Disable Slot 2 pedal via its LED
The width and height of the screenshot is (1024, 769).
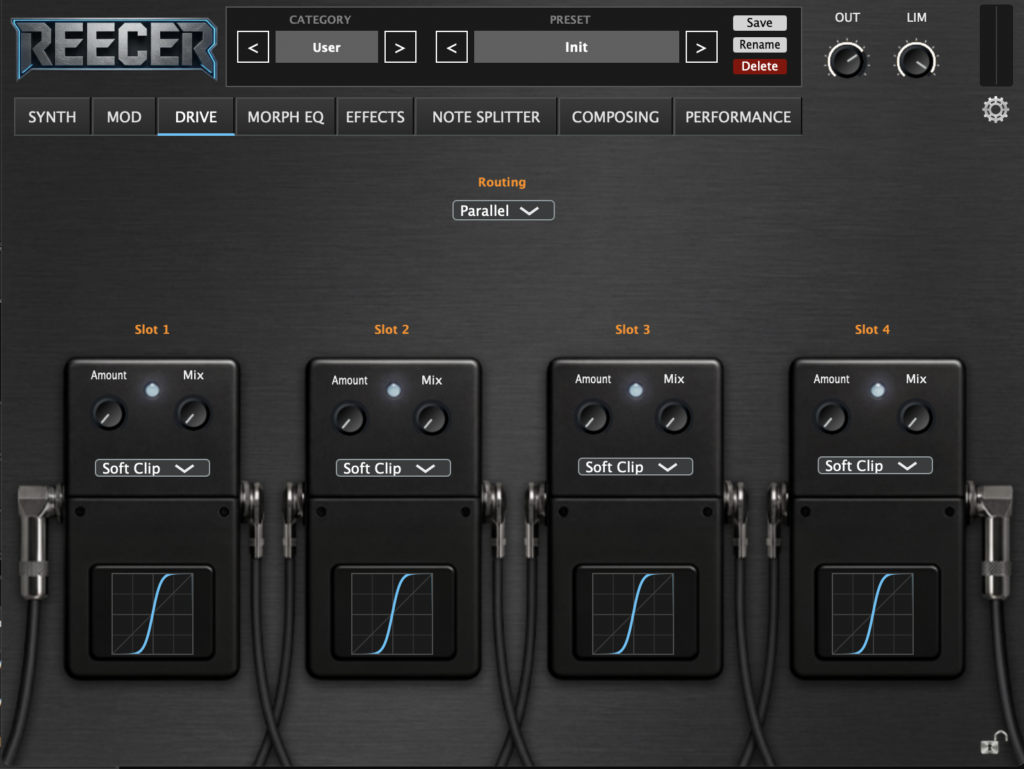click(393, 390)
